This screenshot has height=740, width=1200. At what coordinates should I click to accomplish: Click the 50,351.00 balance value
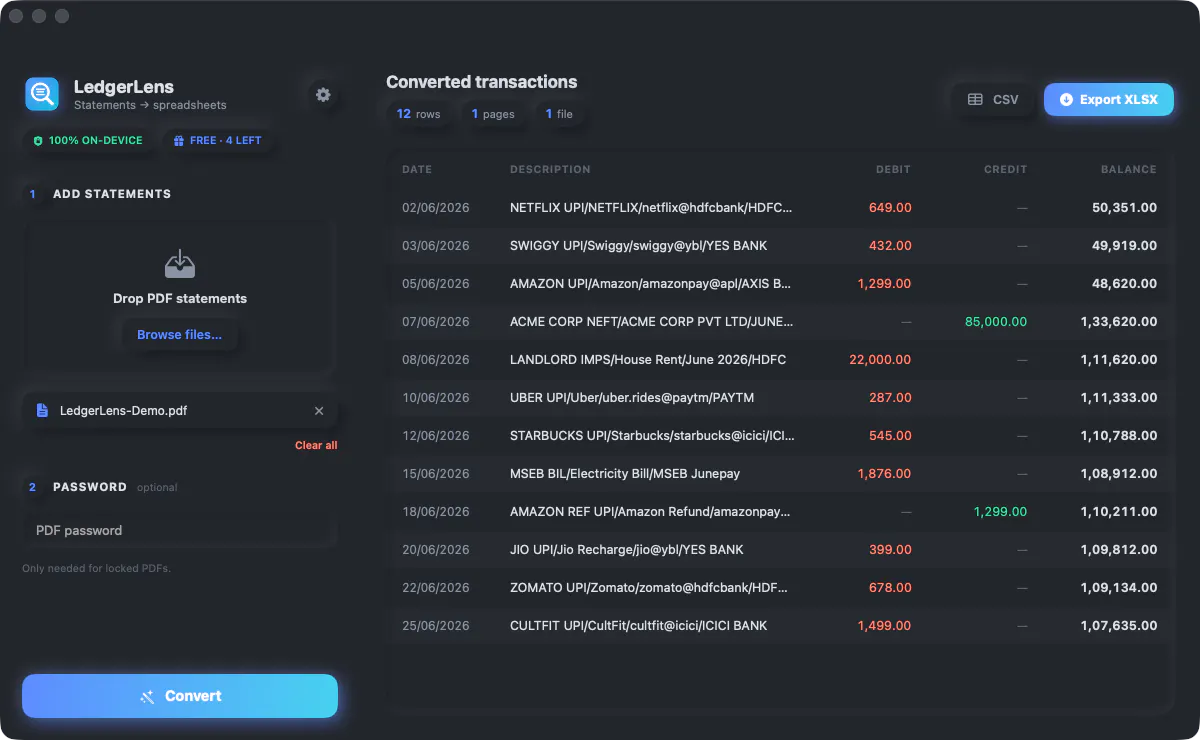(x=1125, y=208)
